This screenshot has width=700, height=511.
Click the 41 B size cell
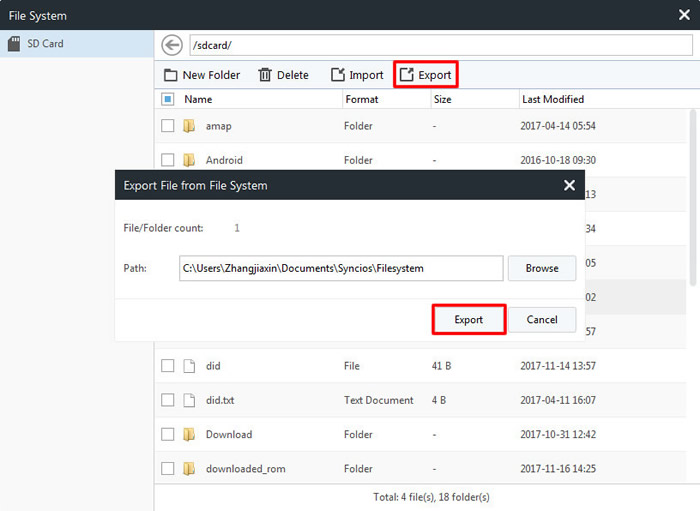442,366
